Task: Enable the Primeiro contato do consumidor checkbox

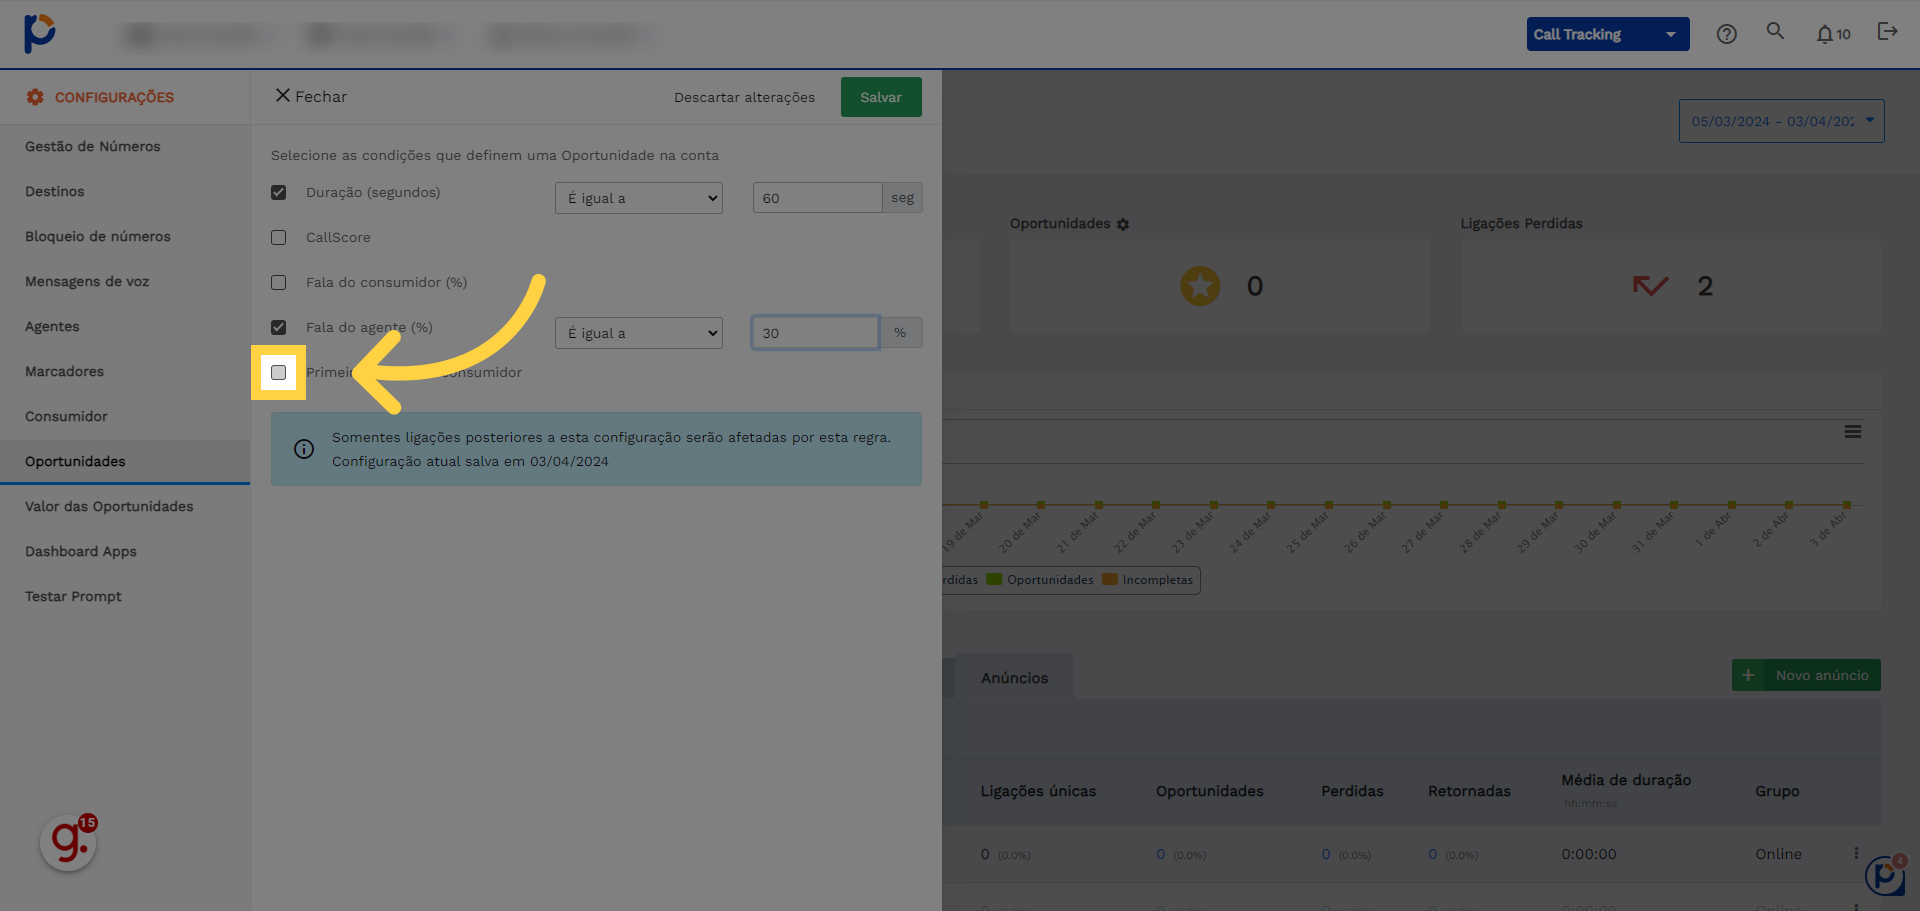Action: (x=278, y=372)
